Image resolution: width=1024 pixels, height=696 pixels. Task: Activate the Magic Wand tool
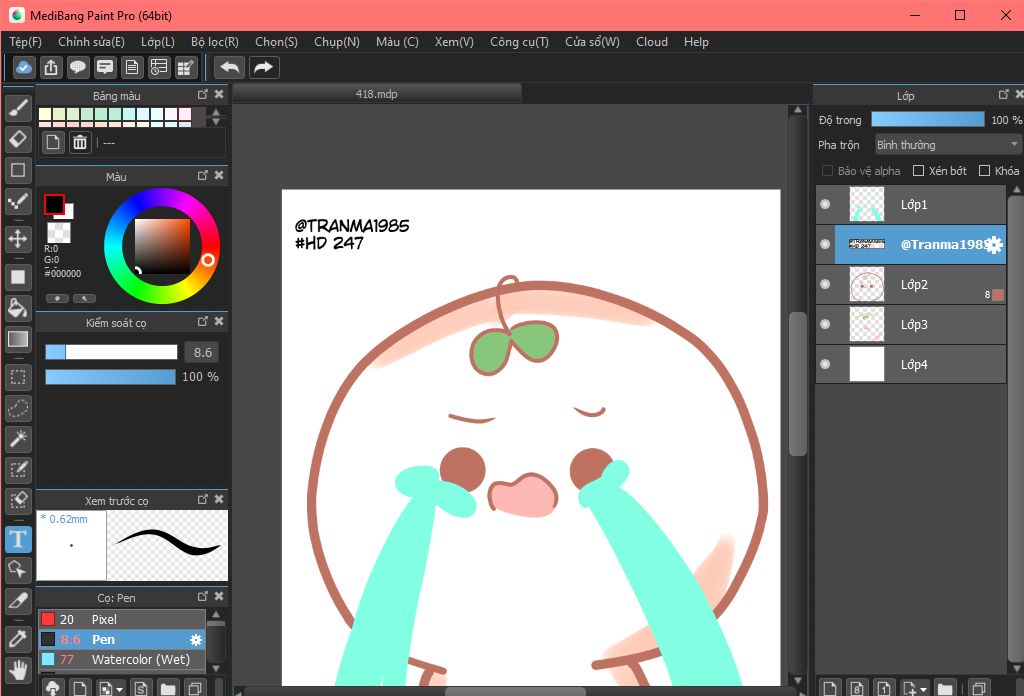17,439
